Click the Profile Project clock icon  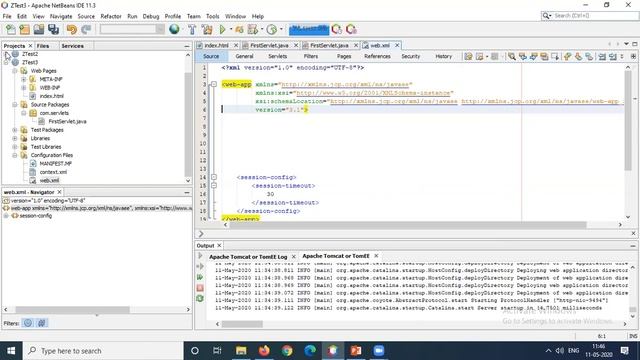[x=271, y=29]
